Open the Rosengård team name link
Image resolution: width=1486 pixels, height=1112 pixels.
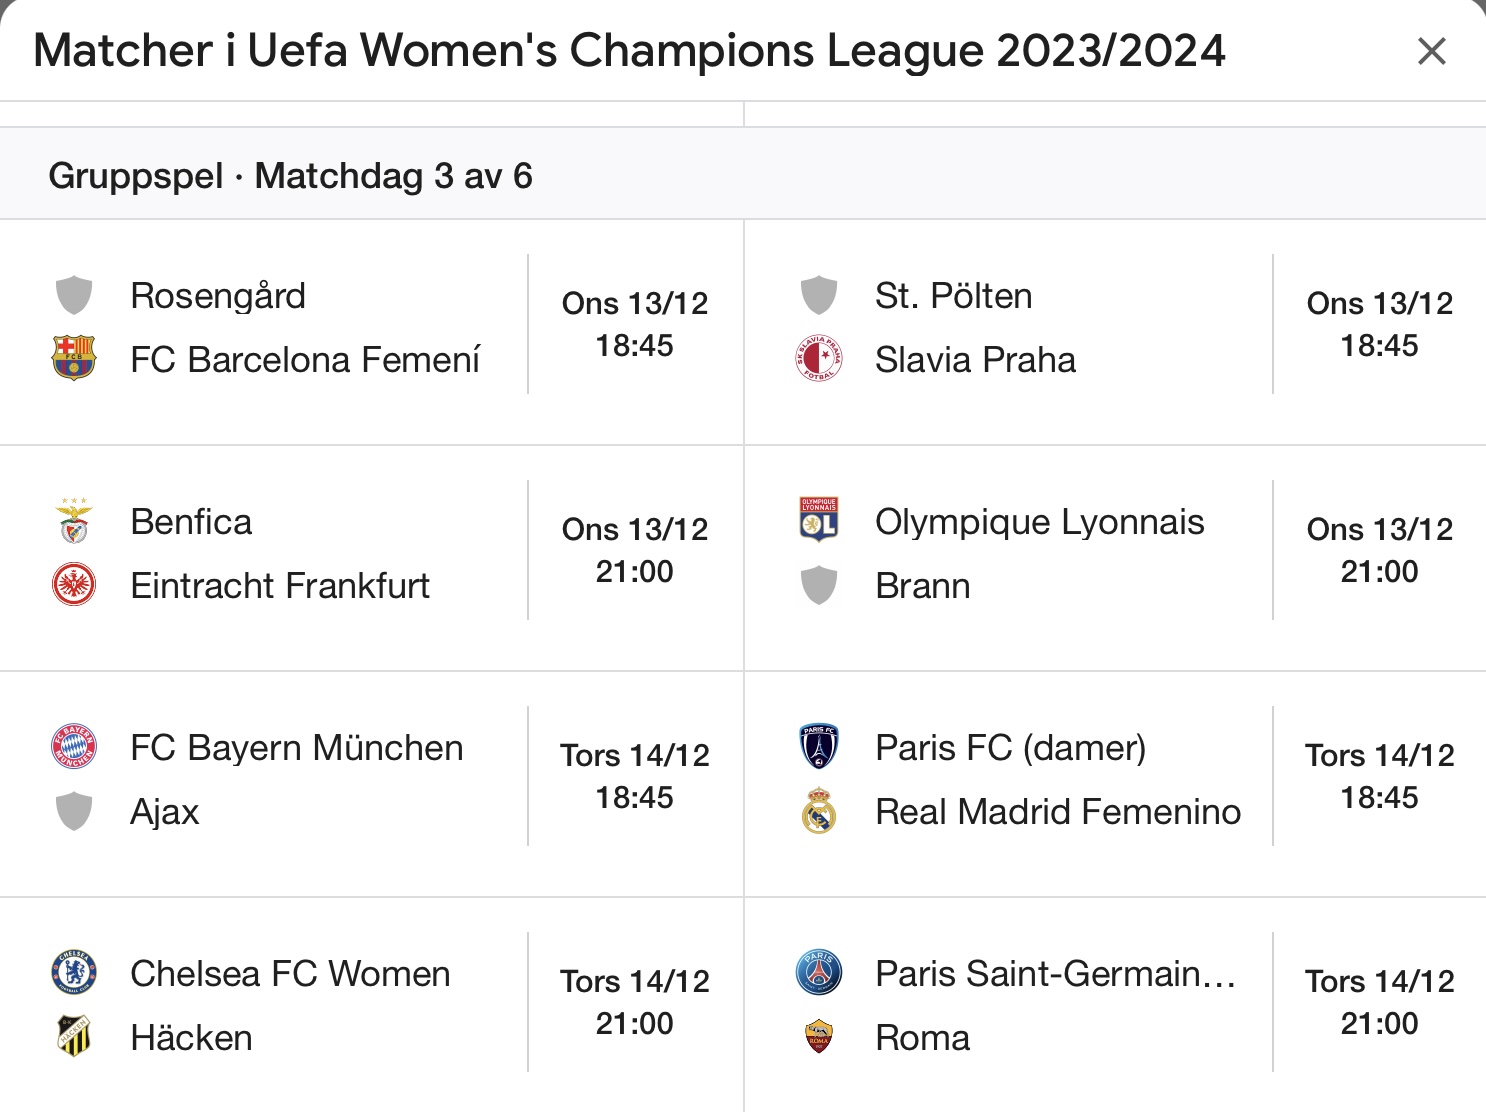[x=218, y=296]
